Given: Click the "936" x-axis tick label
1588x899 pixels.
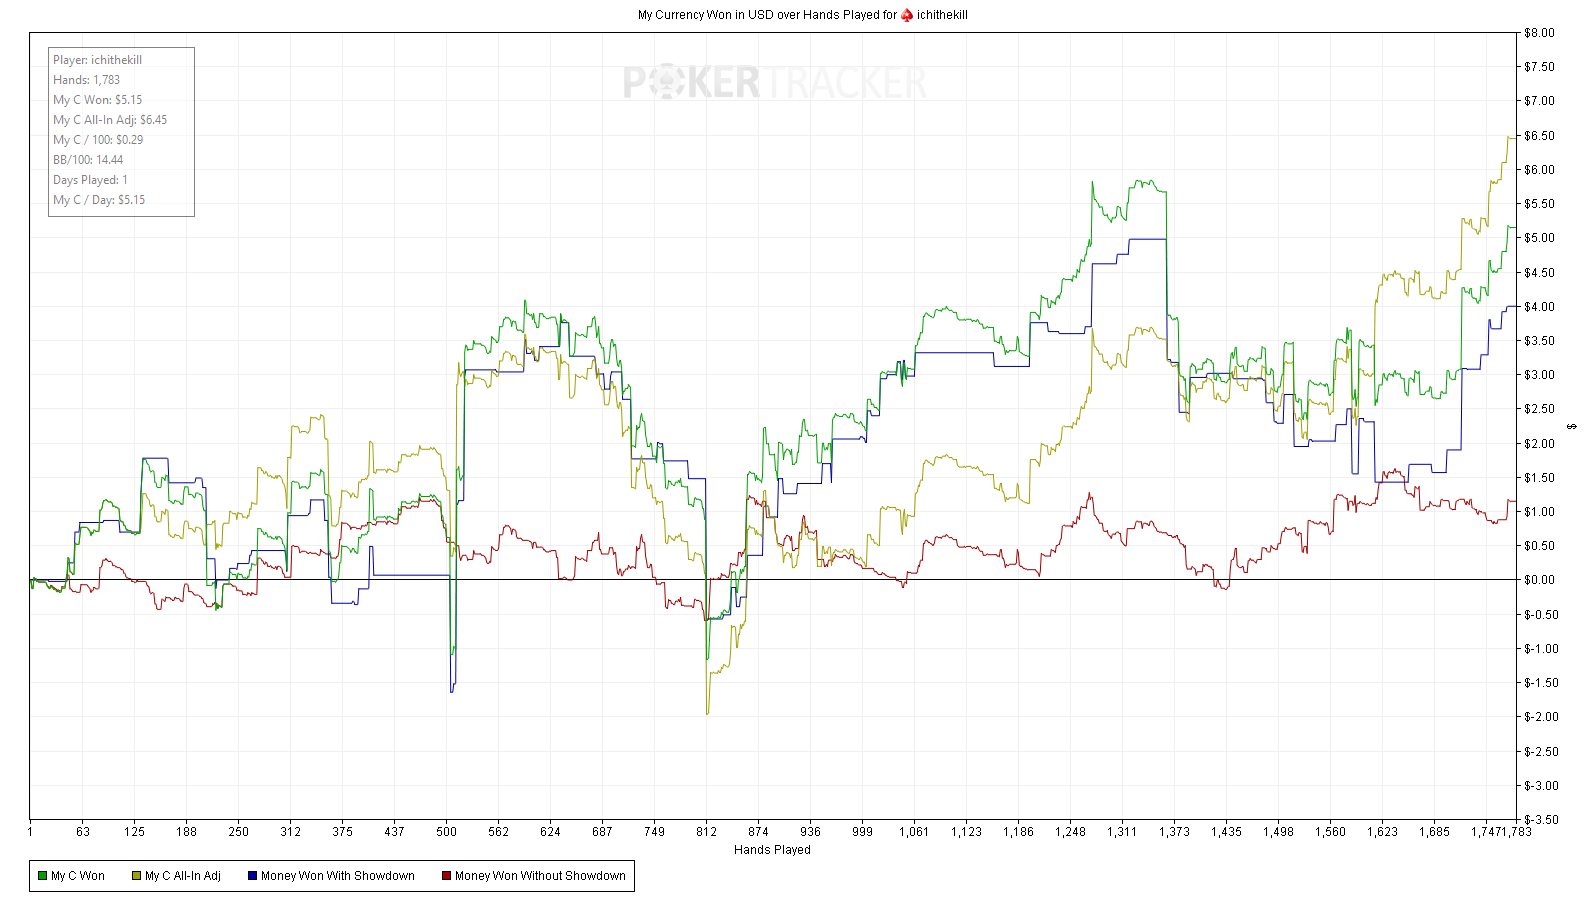Looking at the screenshot, I should [x=811, y=832].
